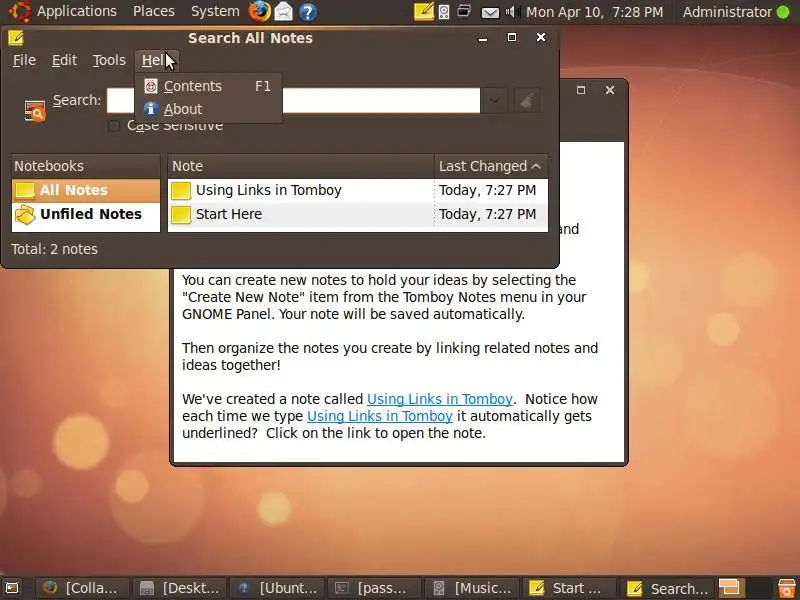Open the File menu in Search All Notes

24,60
